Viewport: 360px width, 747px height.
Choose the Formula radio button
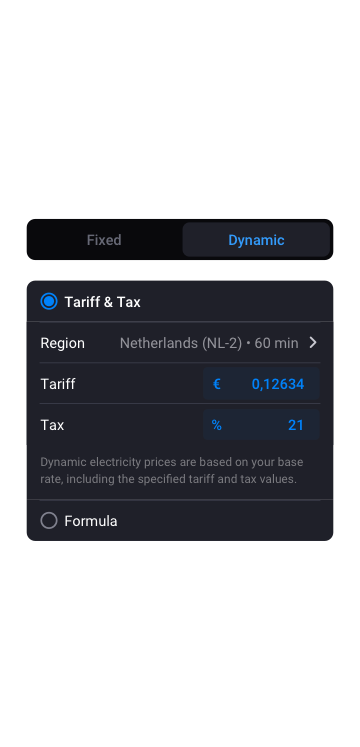(49, 521)
